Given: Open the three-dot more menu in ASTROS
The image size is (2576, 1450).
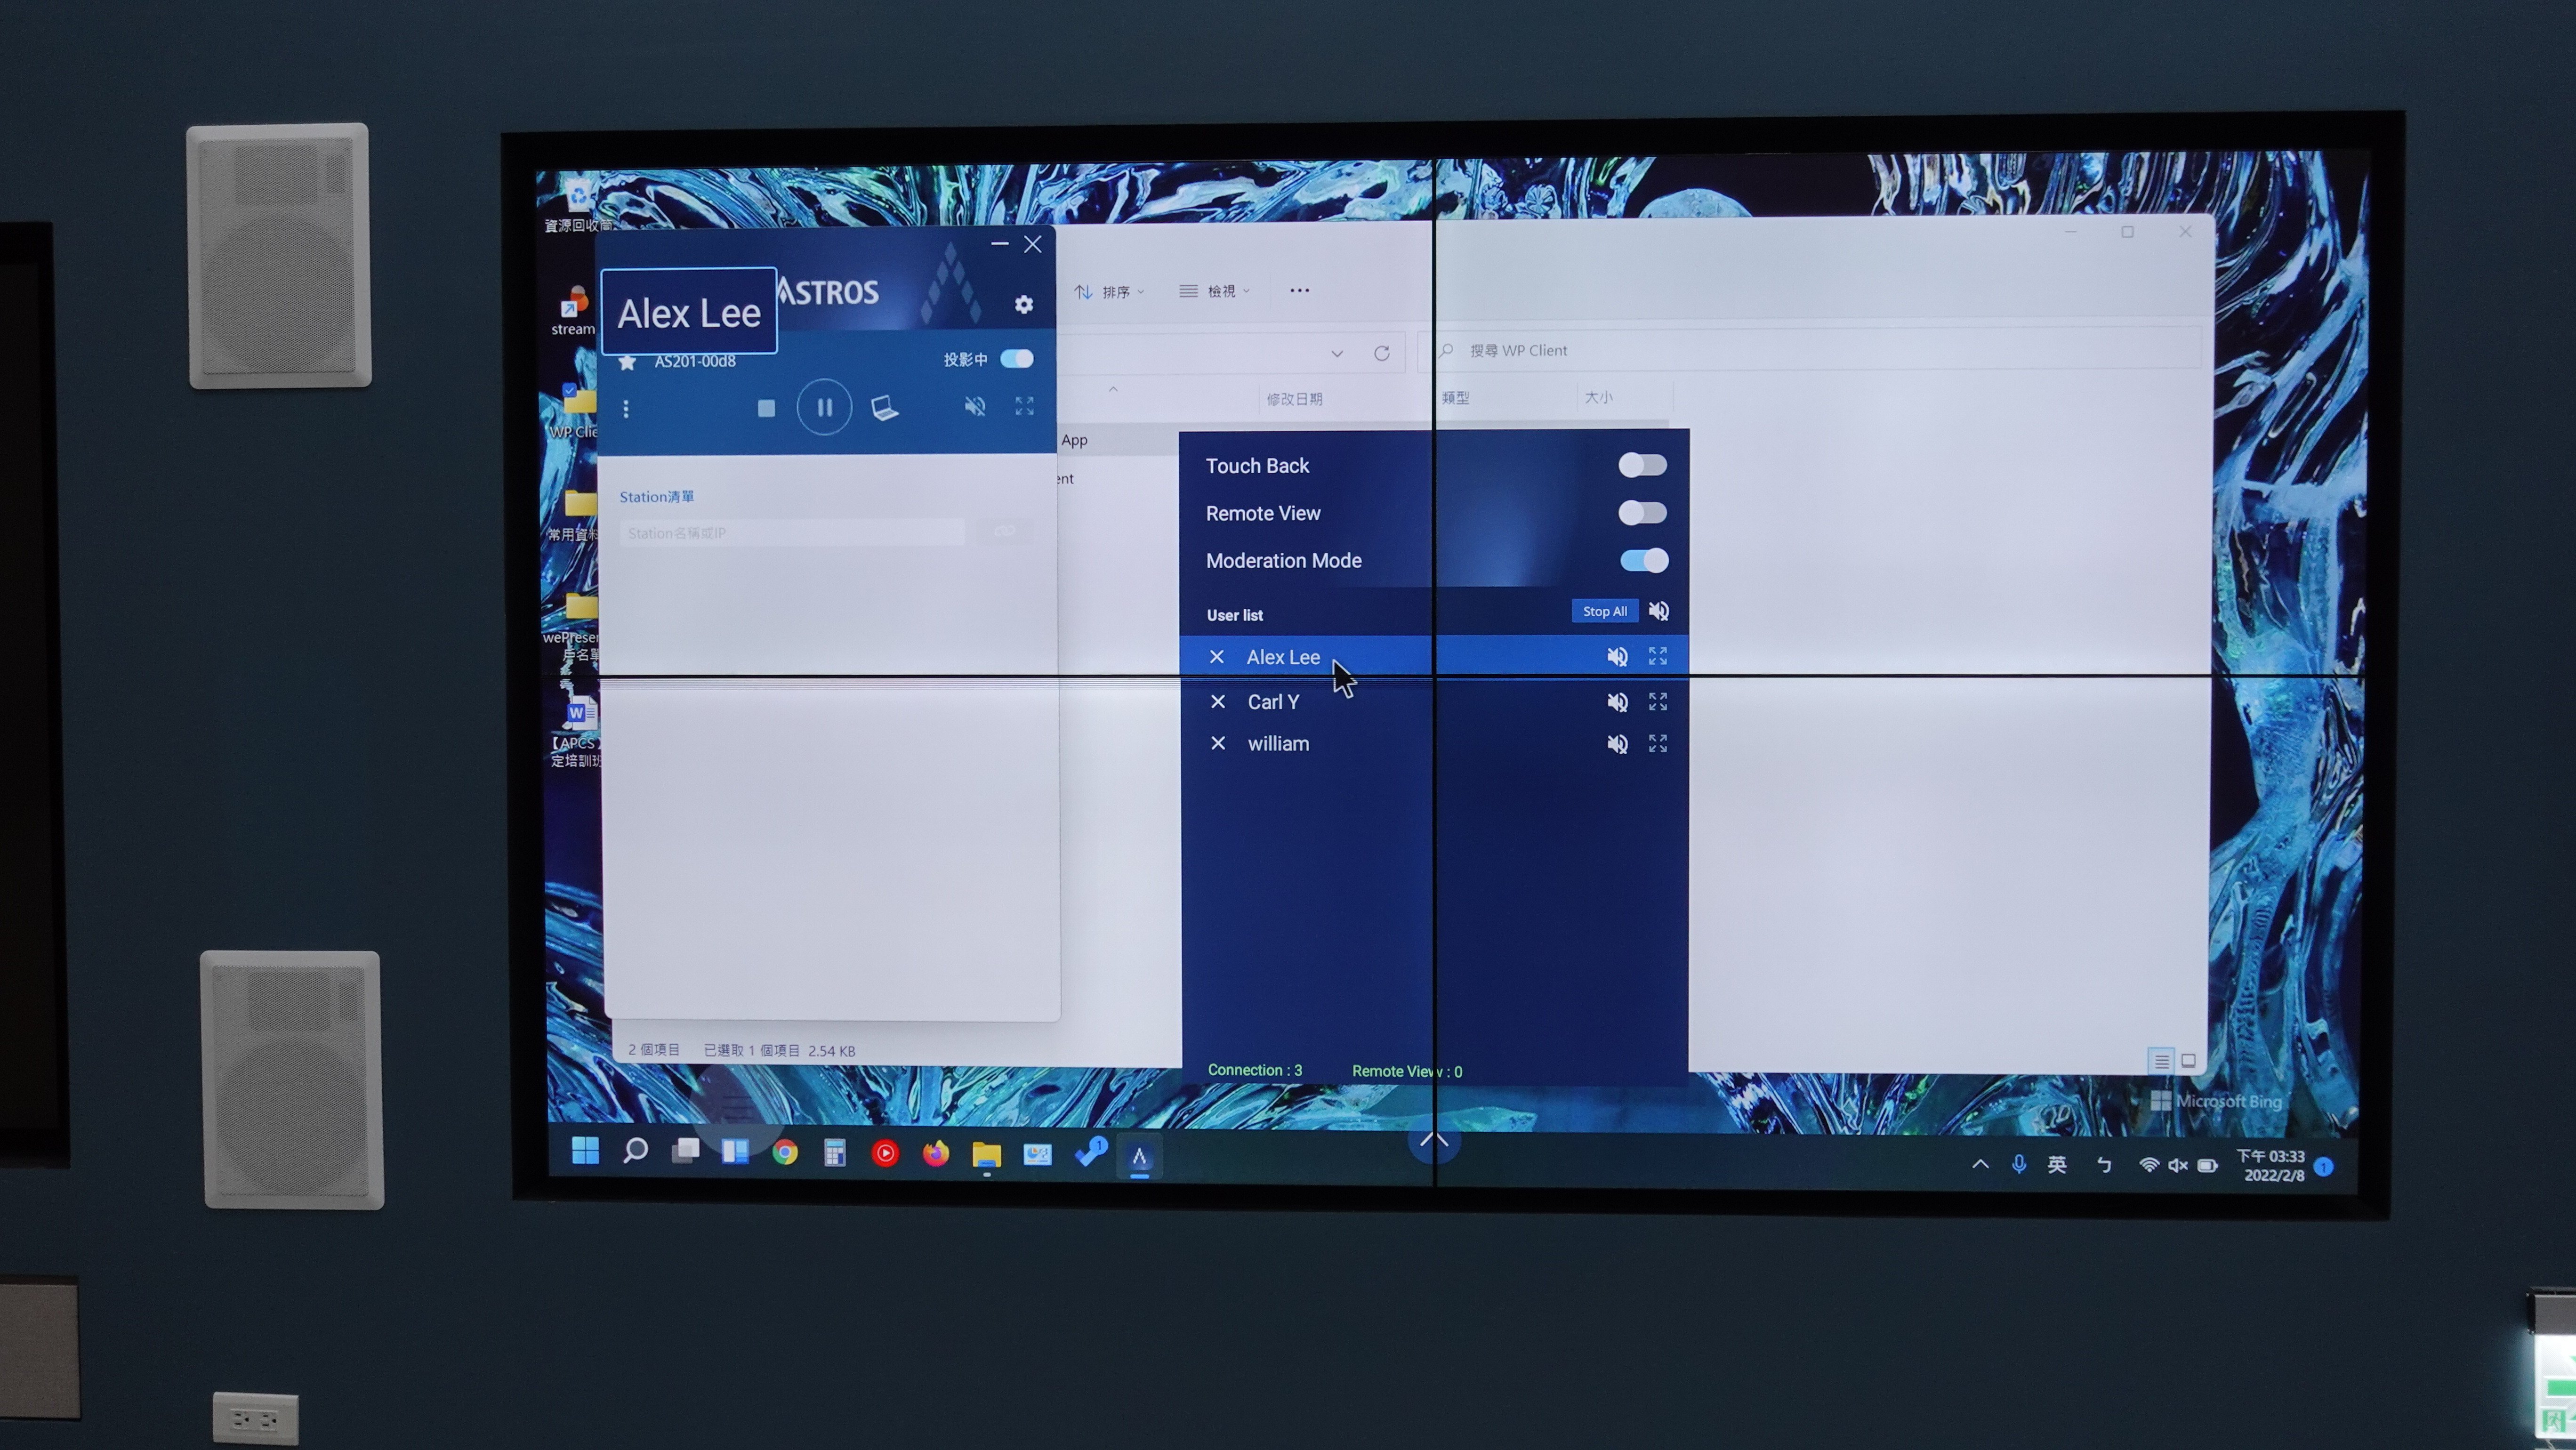Looking at the screenshot, I should (626, 409).
